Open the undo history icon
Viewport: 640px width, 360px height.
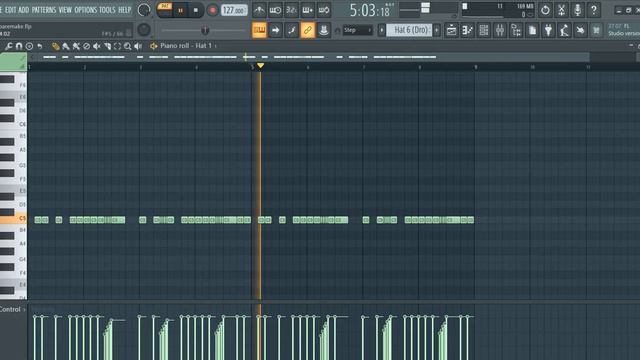pyautogui.click(x=545, y=10)
